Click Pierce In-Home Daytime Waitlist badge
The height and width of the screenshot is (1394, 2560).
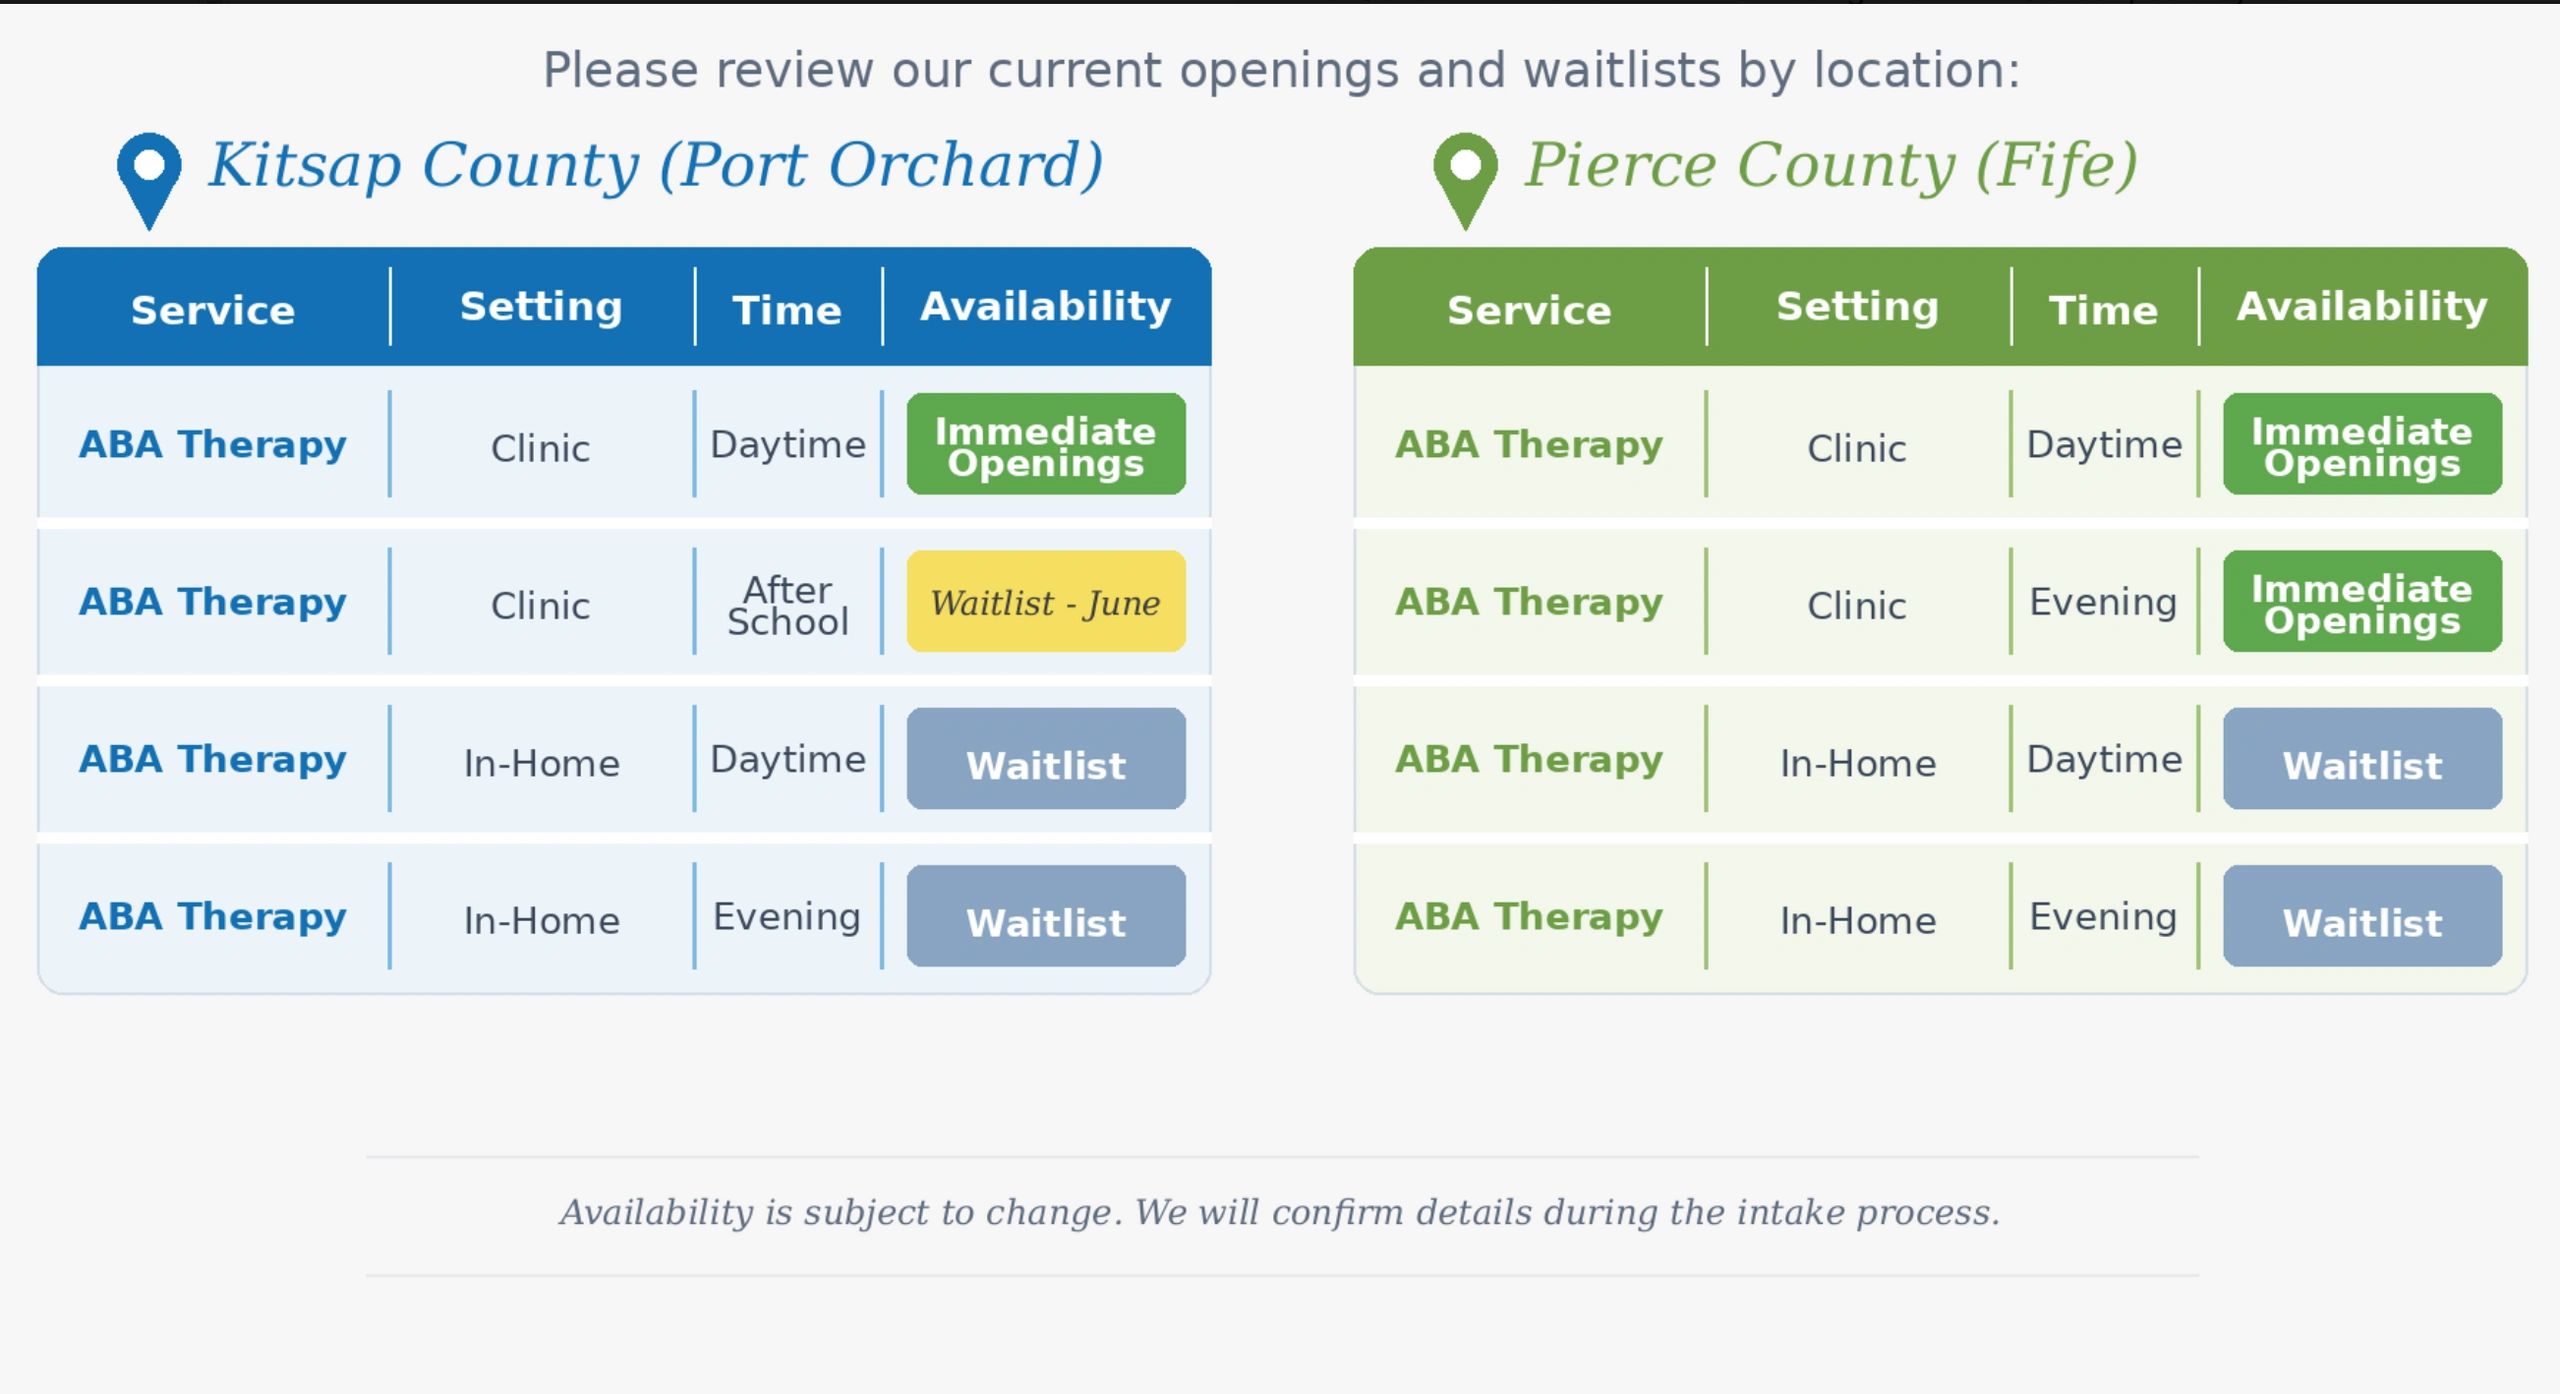[2362, 760]
